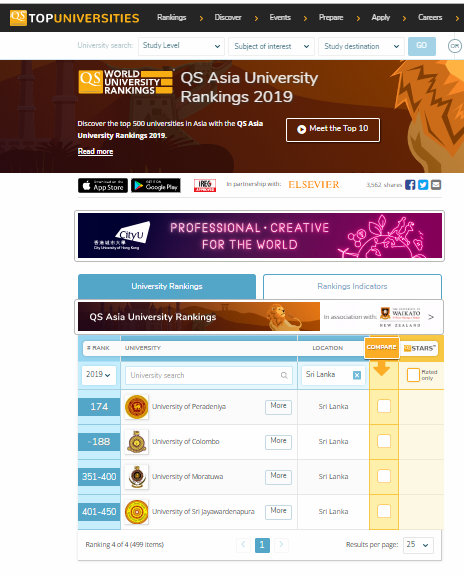Open the Careers menu
This screenshot has height=576, width=464.
click(430, 18)
